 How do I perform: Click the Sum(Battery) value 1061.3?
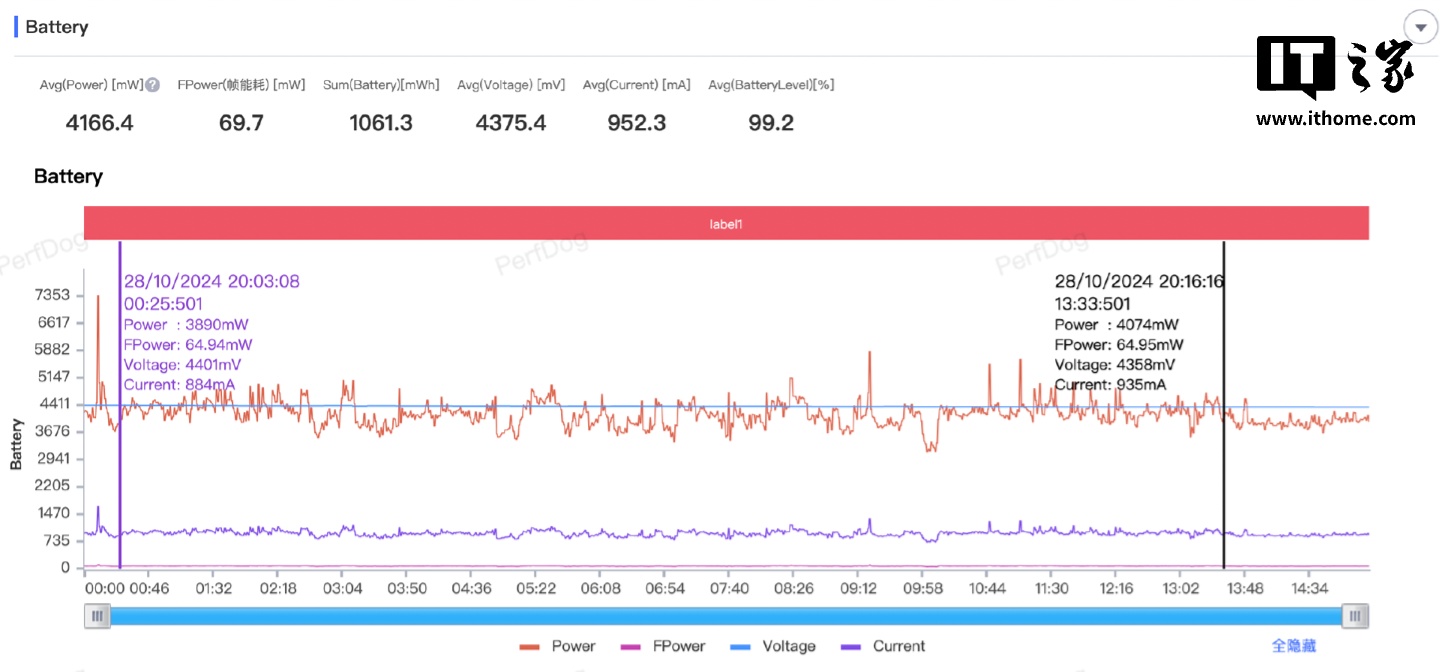pyautogui.click(x=380, y=123)
